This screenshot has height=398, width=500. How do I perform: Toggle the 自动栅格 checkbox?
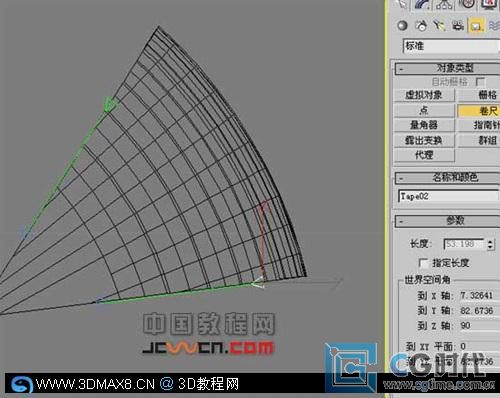click(480, 81)
